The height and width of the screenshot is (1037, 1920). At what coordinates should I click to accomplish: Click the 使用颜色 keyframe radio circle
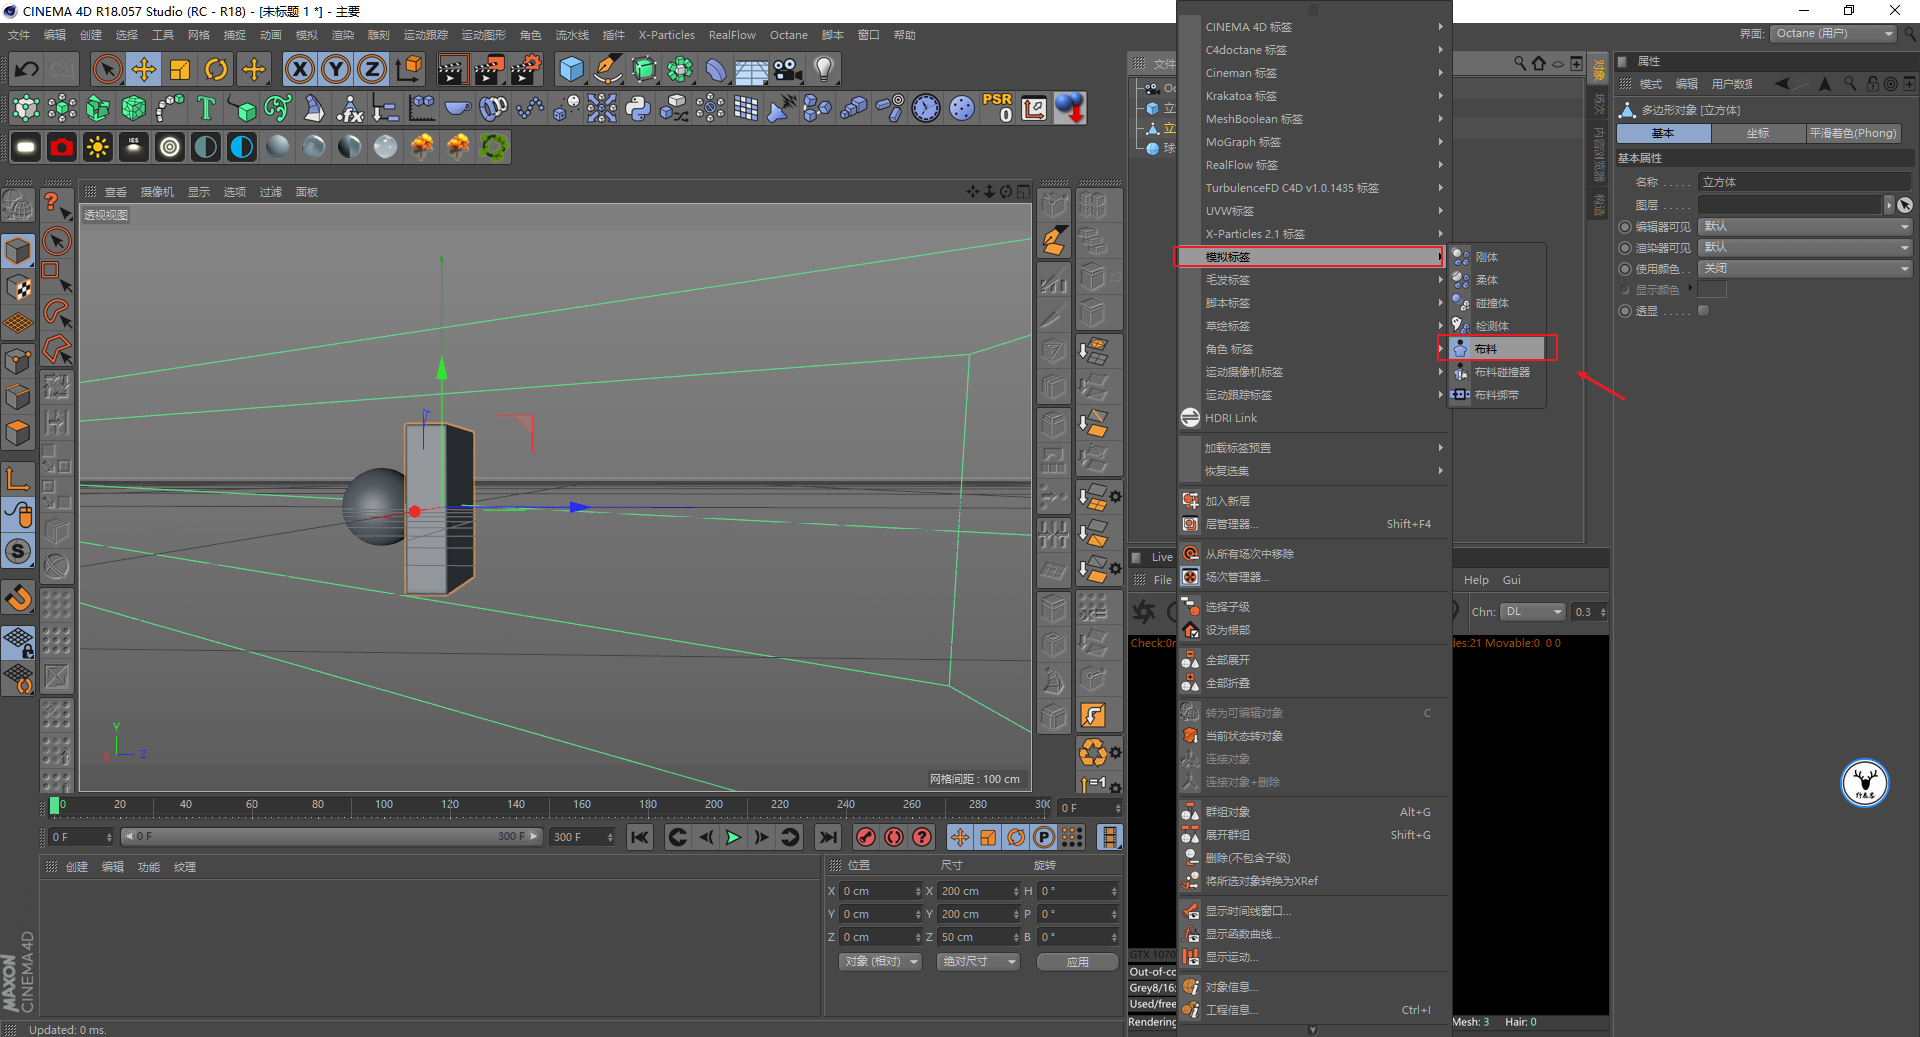coord(1625,269)
